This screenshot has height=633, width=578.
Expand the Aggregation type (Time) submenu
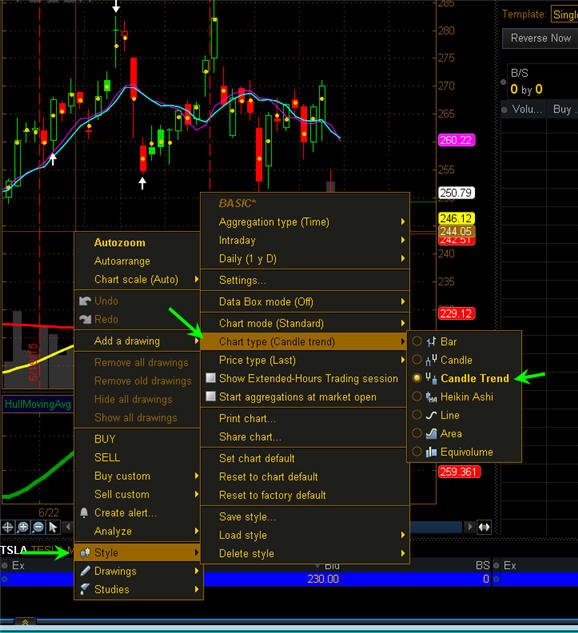[x=305, y=222]
